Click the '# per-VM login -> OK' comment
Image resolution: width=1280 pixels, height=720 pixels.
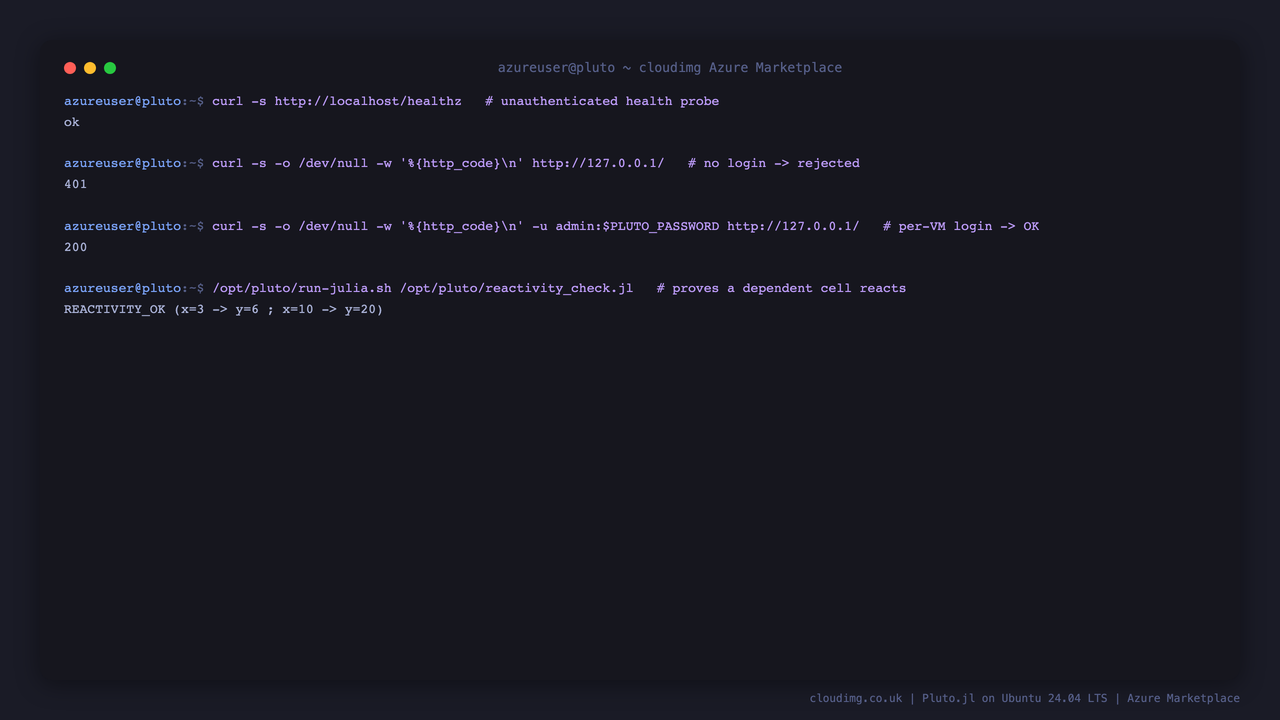point(961,226)
